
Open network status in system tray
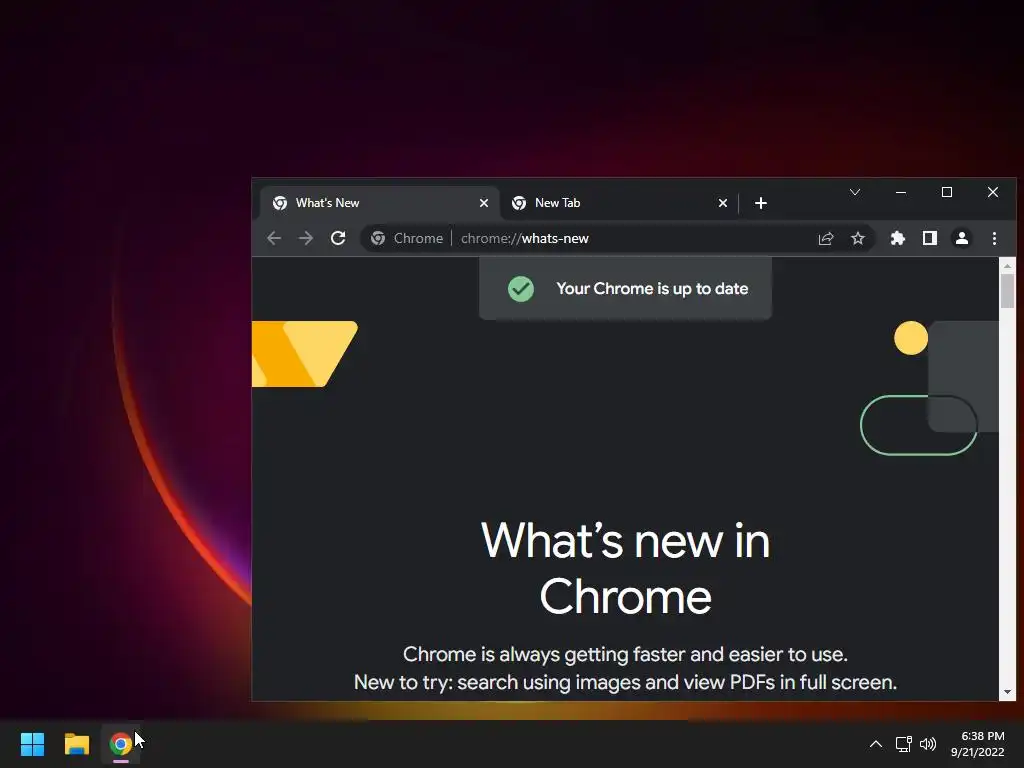click(903, 744)
